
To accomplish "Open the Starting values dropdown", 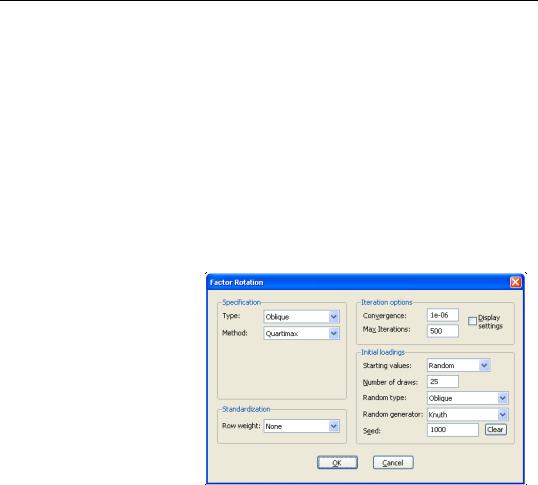I will [458, 365].
